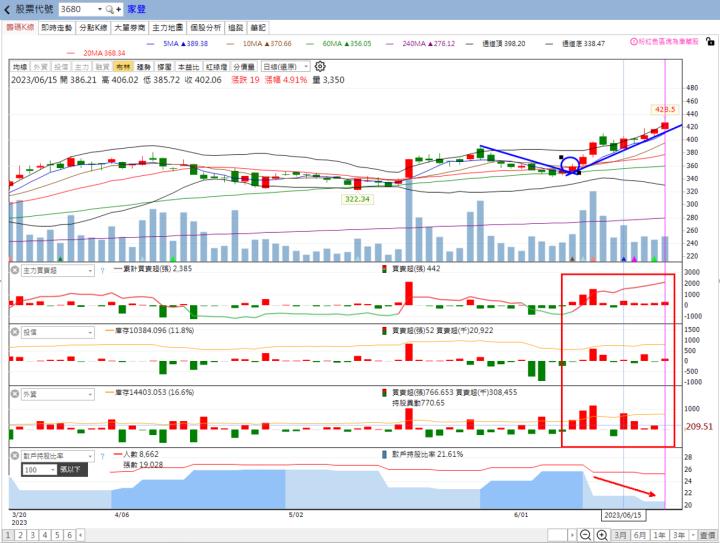720x543 pixels.
Task: Switch to the 即時走勢 tab
Action: coord(56,28)
